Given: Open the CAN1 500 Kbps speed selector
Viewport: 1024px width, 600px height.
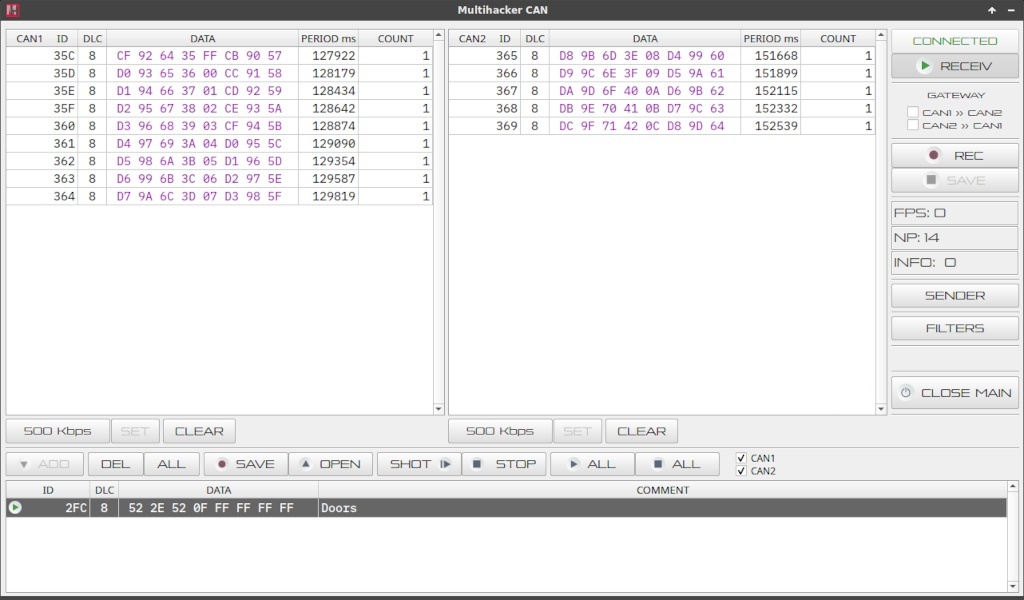Looking at the screenshot, I should (x=57, y=431).
